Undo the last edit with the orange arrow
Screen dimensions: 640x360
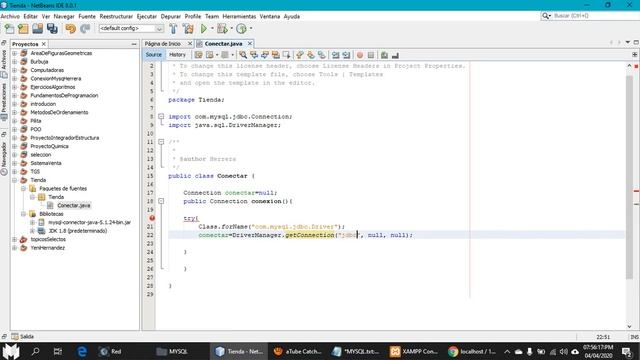71,29
